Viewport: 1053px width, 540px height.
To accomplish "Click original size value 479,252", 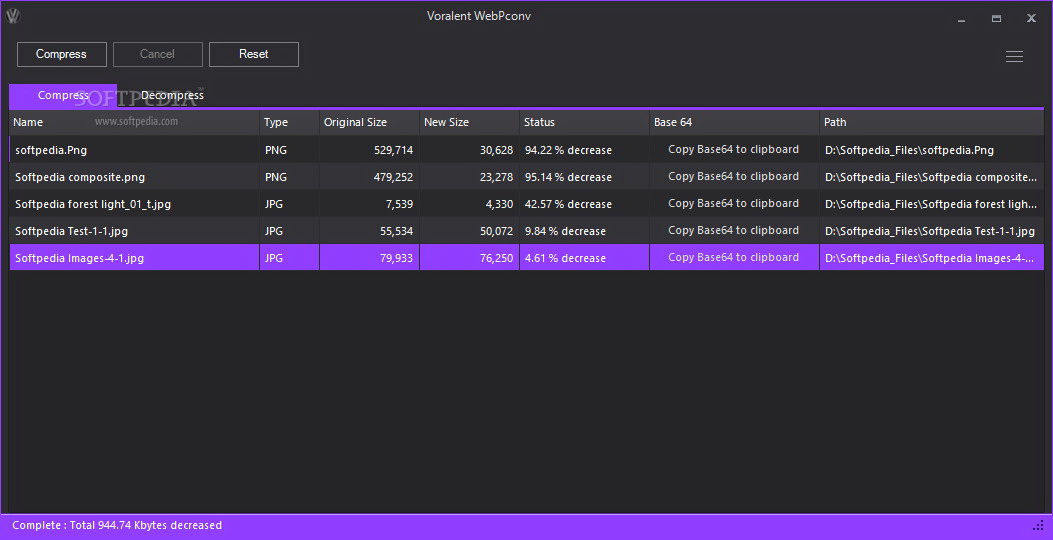I will 394,177.
